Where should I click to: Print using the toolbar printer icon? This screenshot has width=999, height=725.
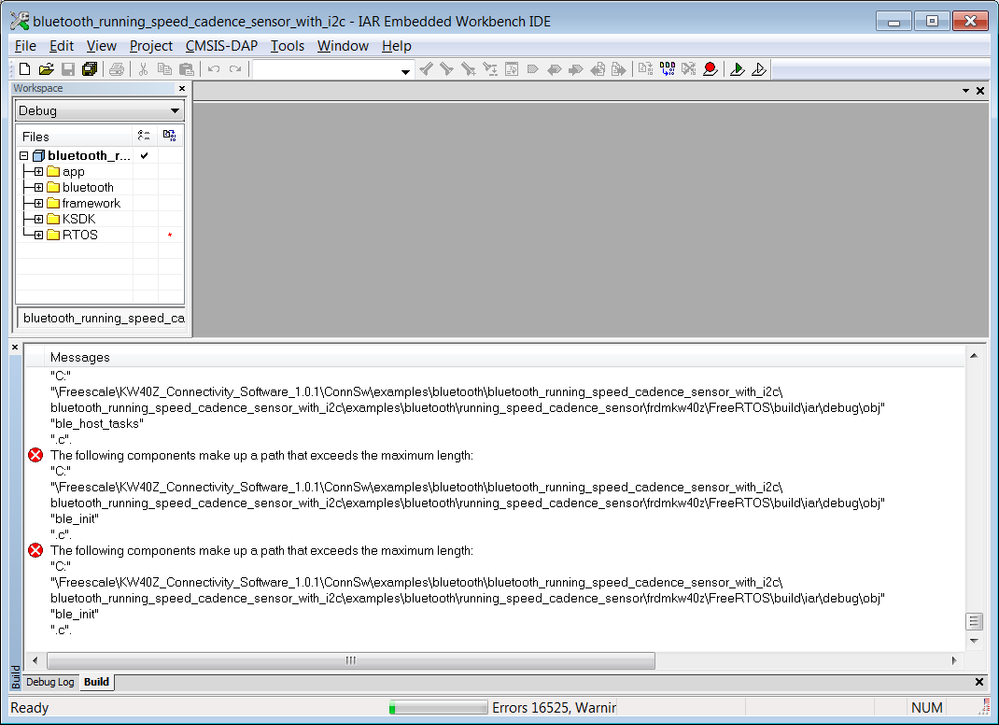[x=117, y=69]
